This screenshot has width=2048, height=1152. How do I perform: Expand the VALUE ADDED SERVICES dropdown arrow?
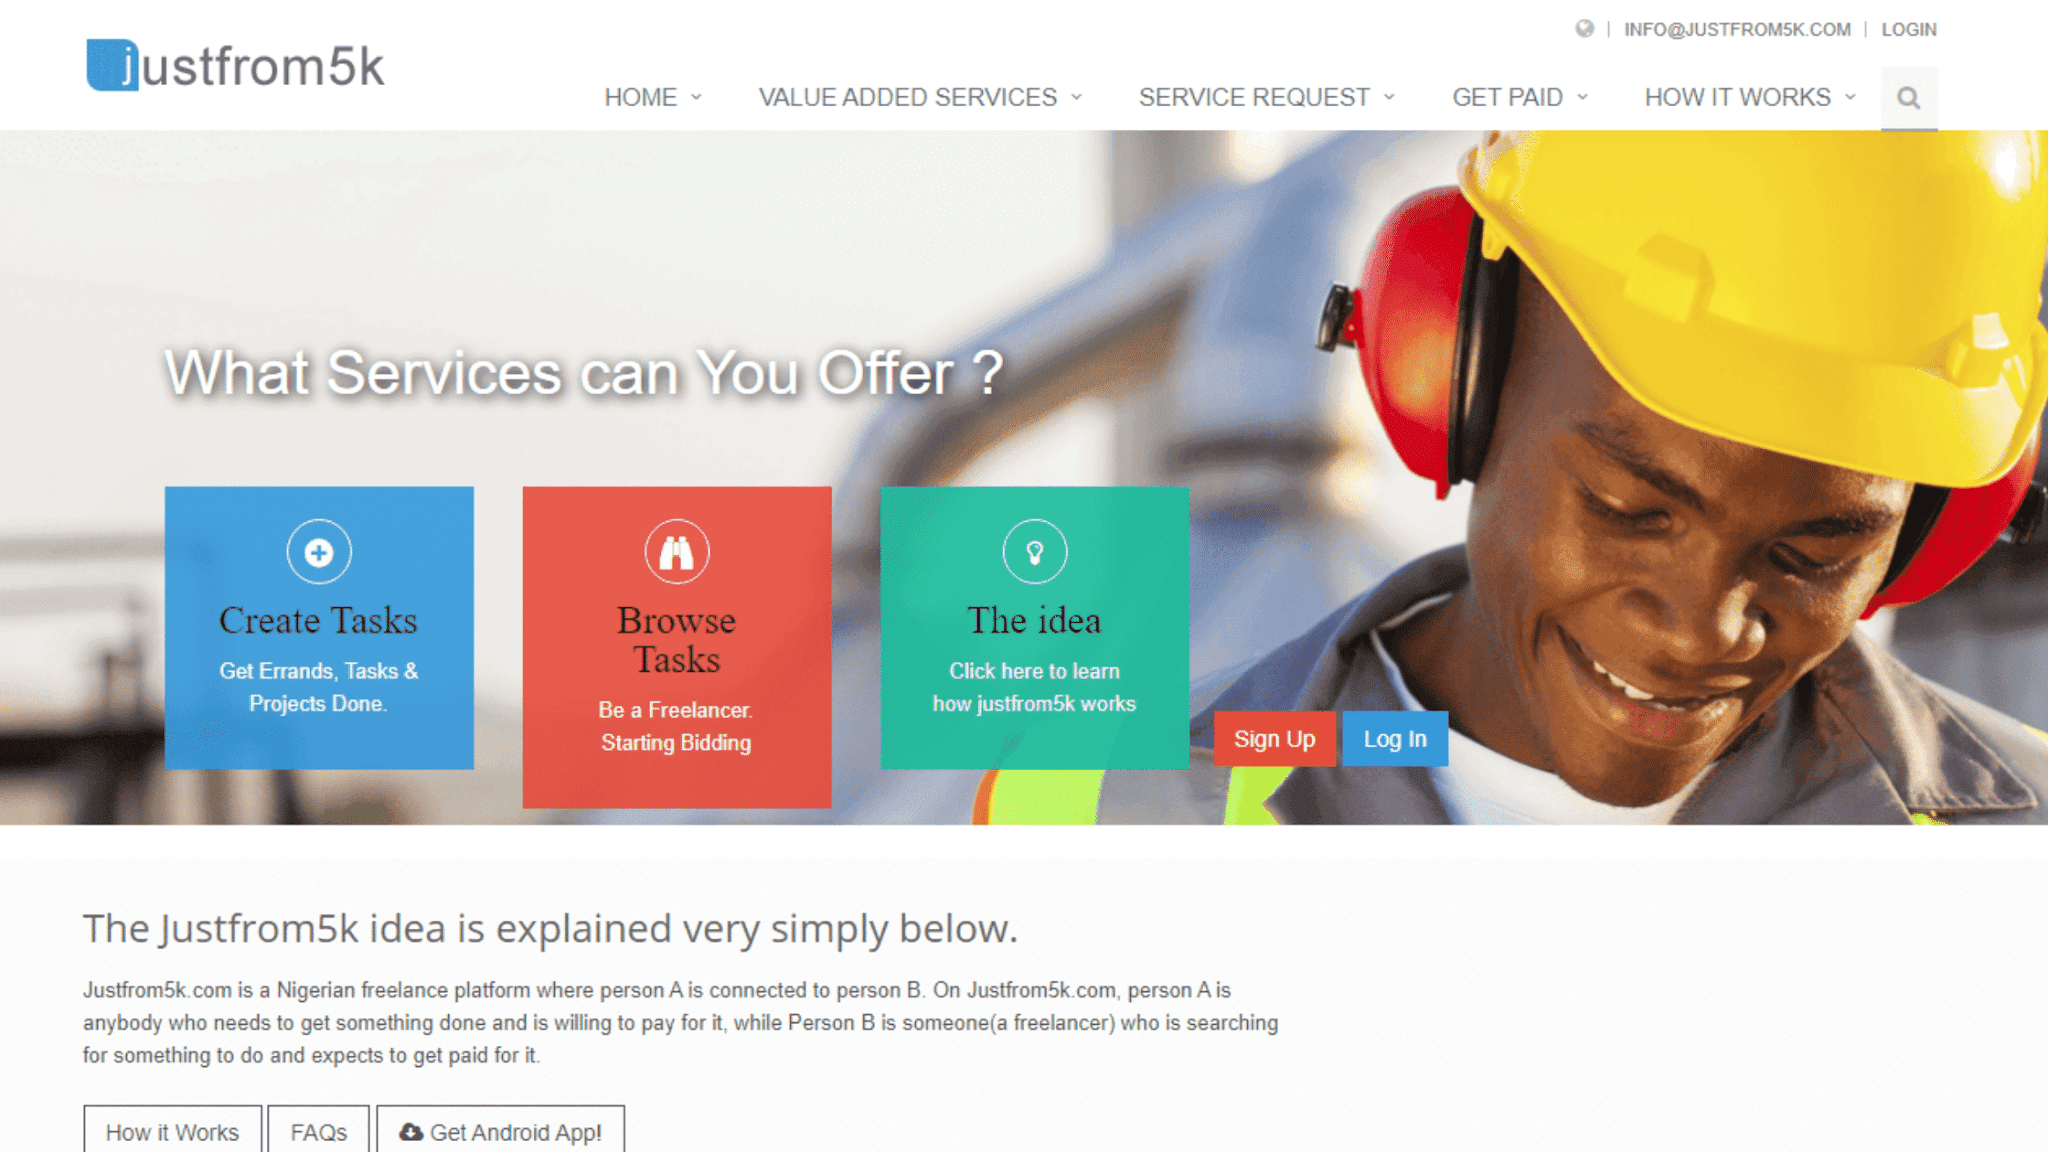coord(1077,97)
